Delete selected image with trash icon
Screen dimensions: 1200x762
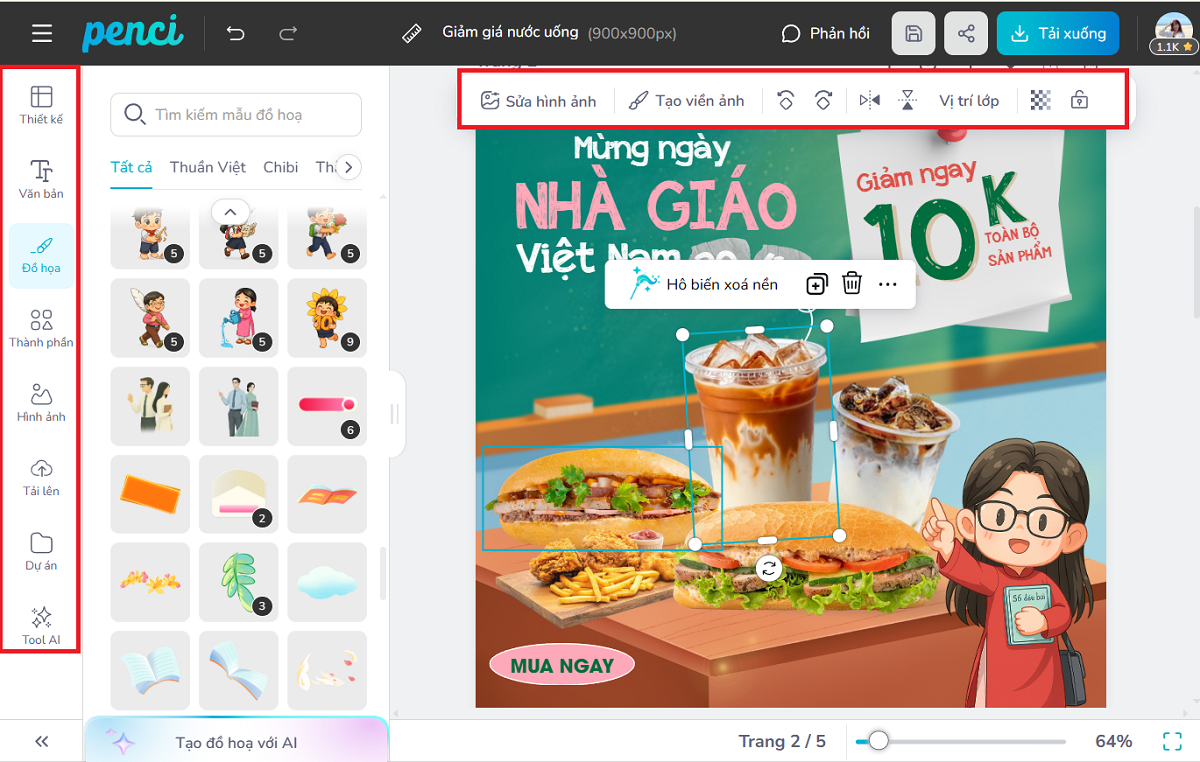tap(852, 284)
